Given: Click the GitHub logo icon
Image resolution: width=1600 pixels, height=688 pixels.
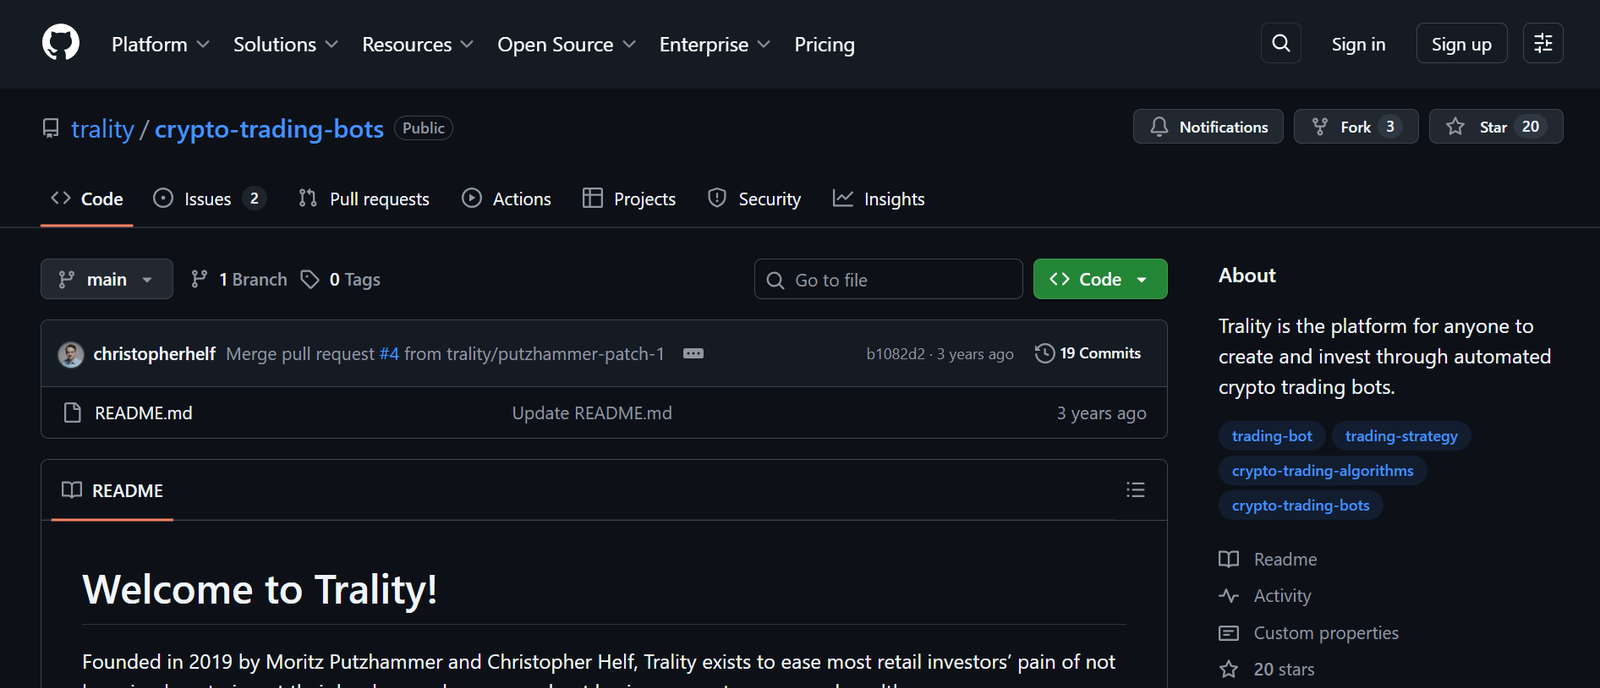Looking at the screenshot, I should point(61,44).
